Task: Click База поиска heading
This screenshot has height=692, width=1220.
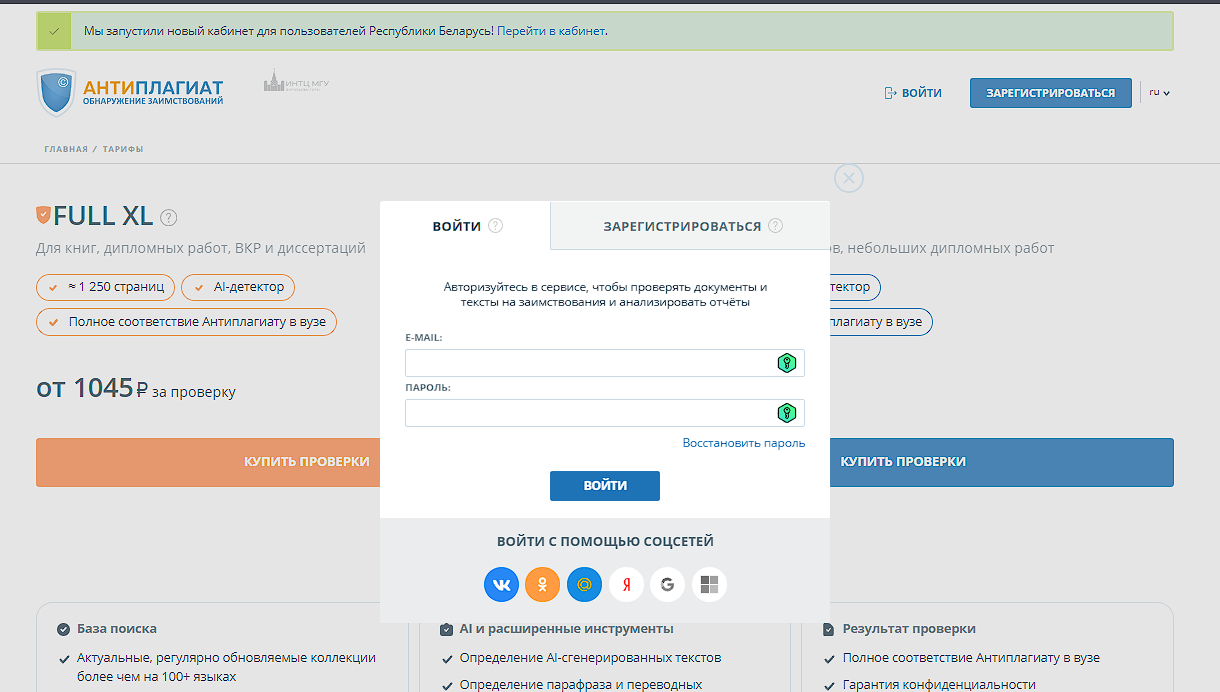Action: point(117,629)
